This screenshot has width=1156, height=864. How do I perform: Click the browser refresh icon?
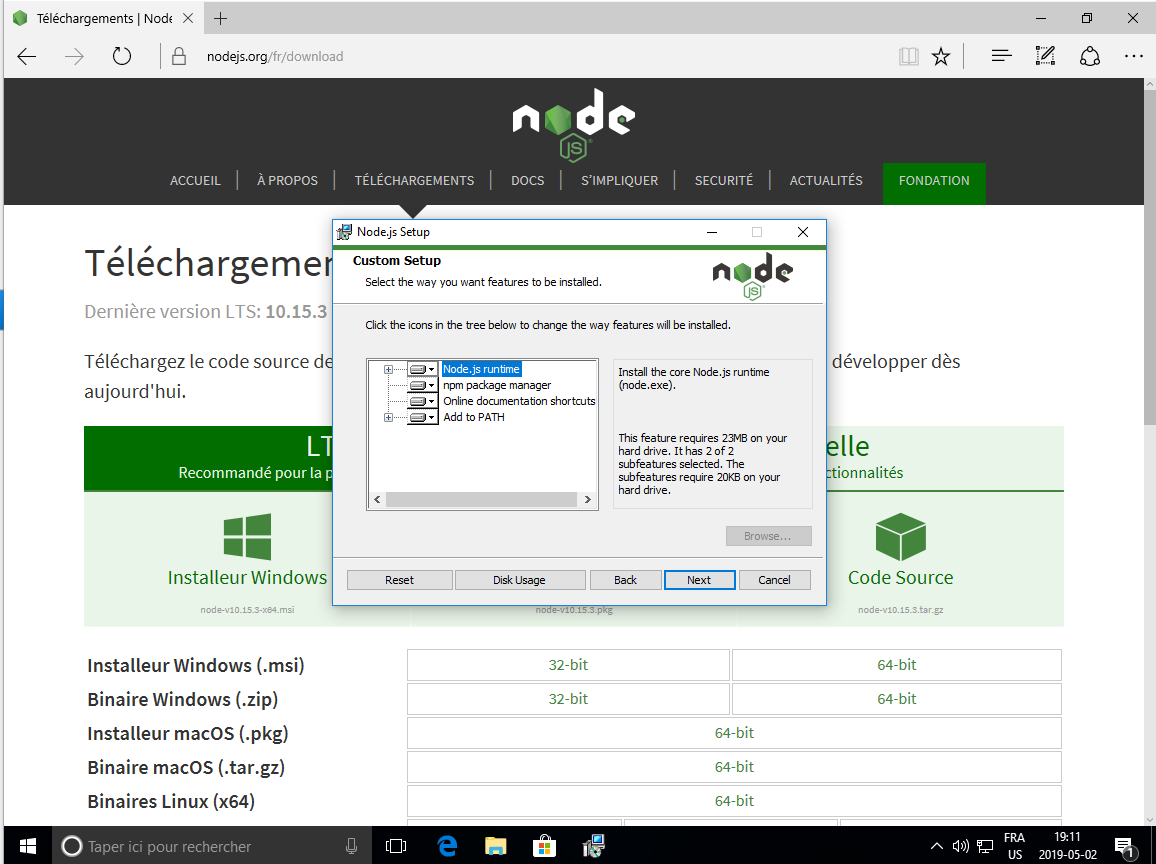[x=122, y=56]
